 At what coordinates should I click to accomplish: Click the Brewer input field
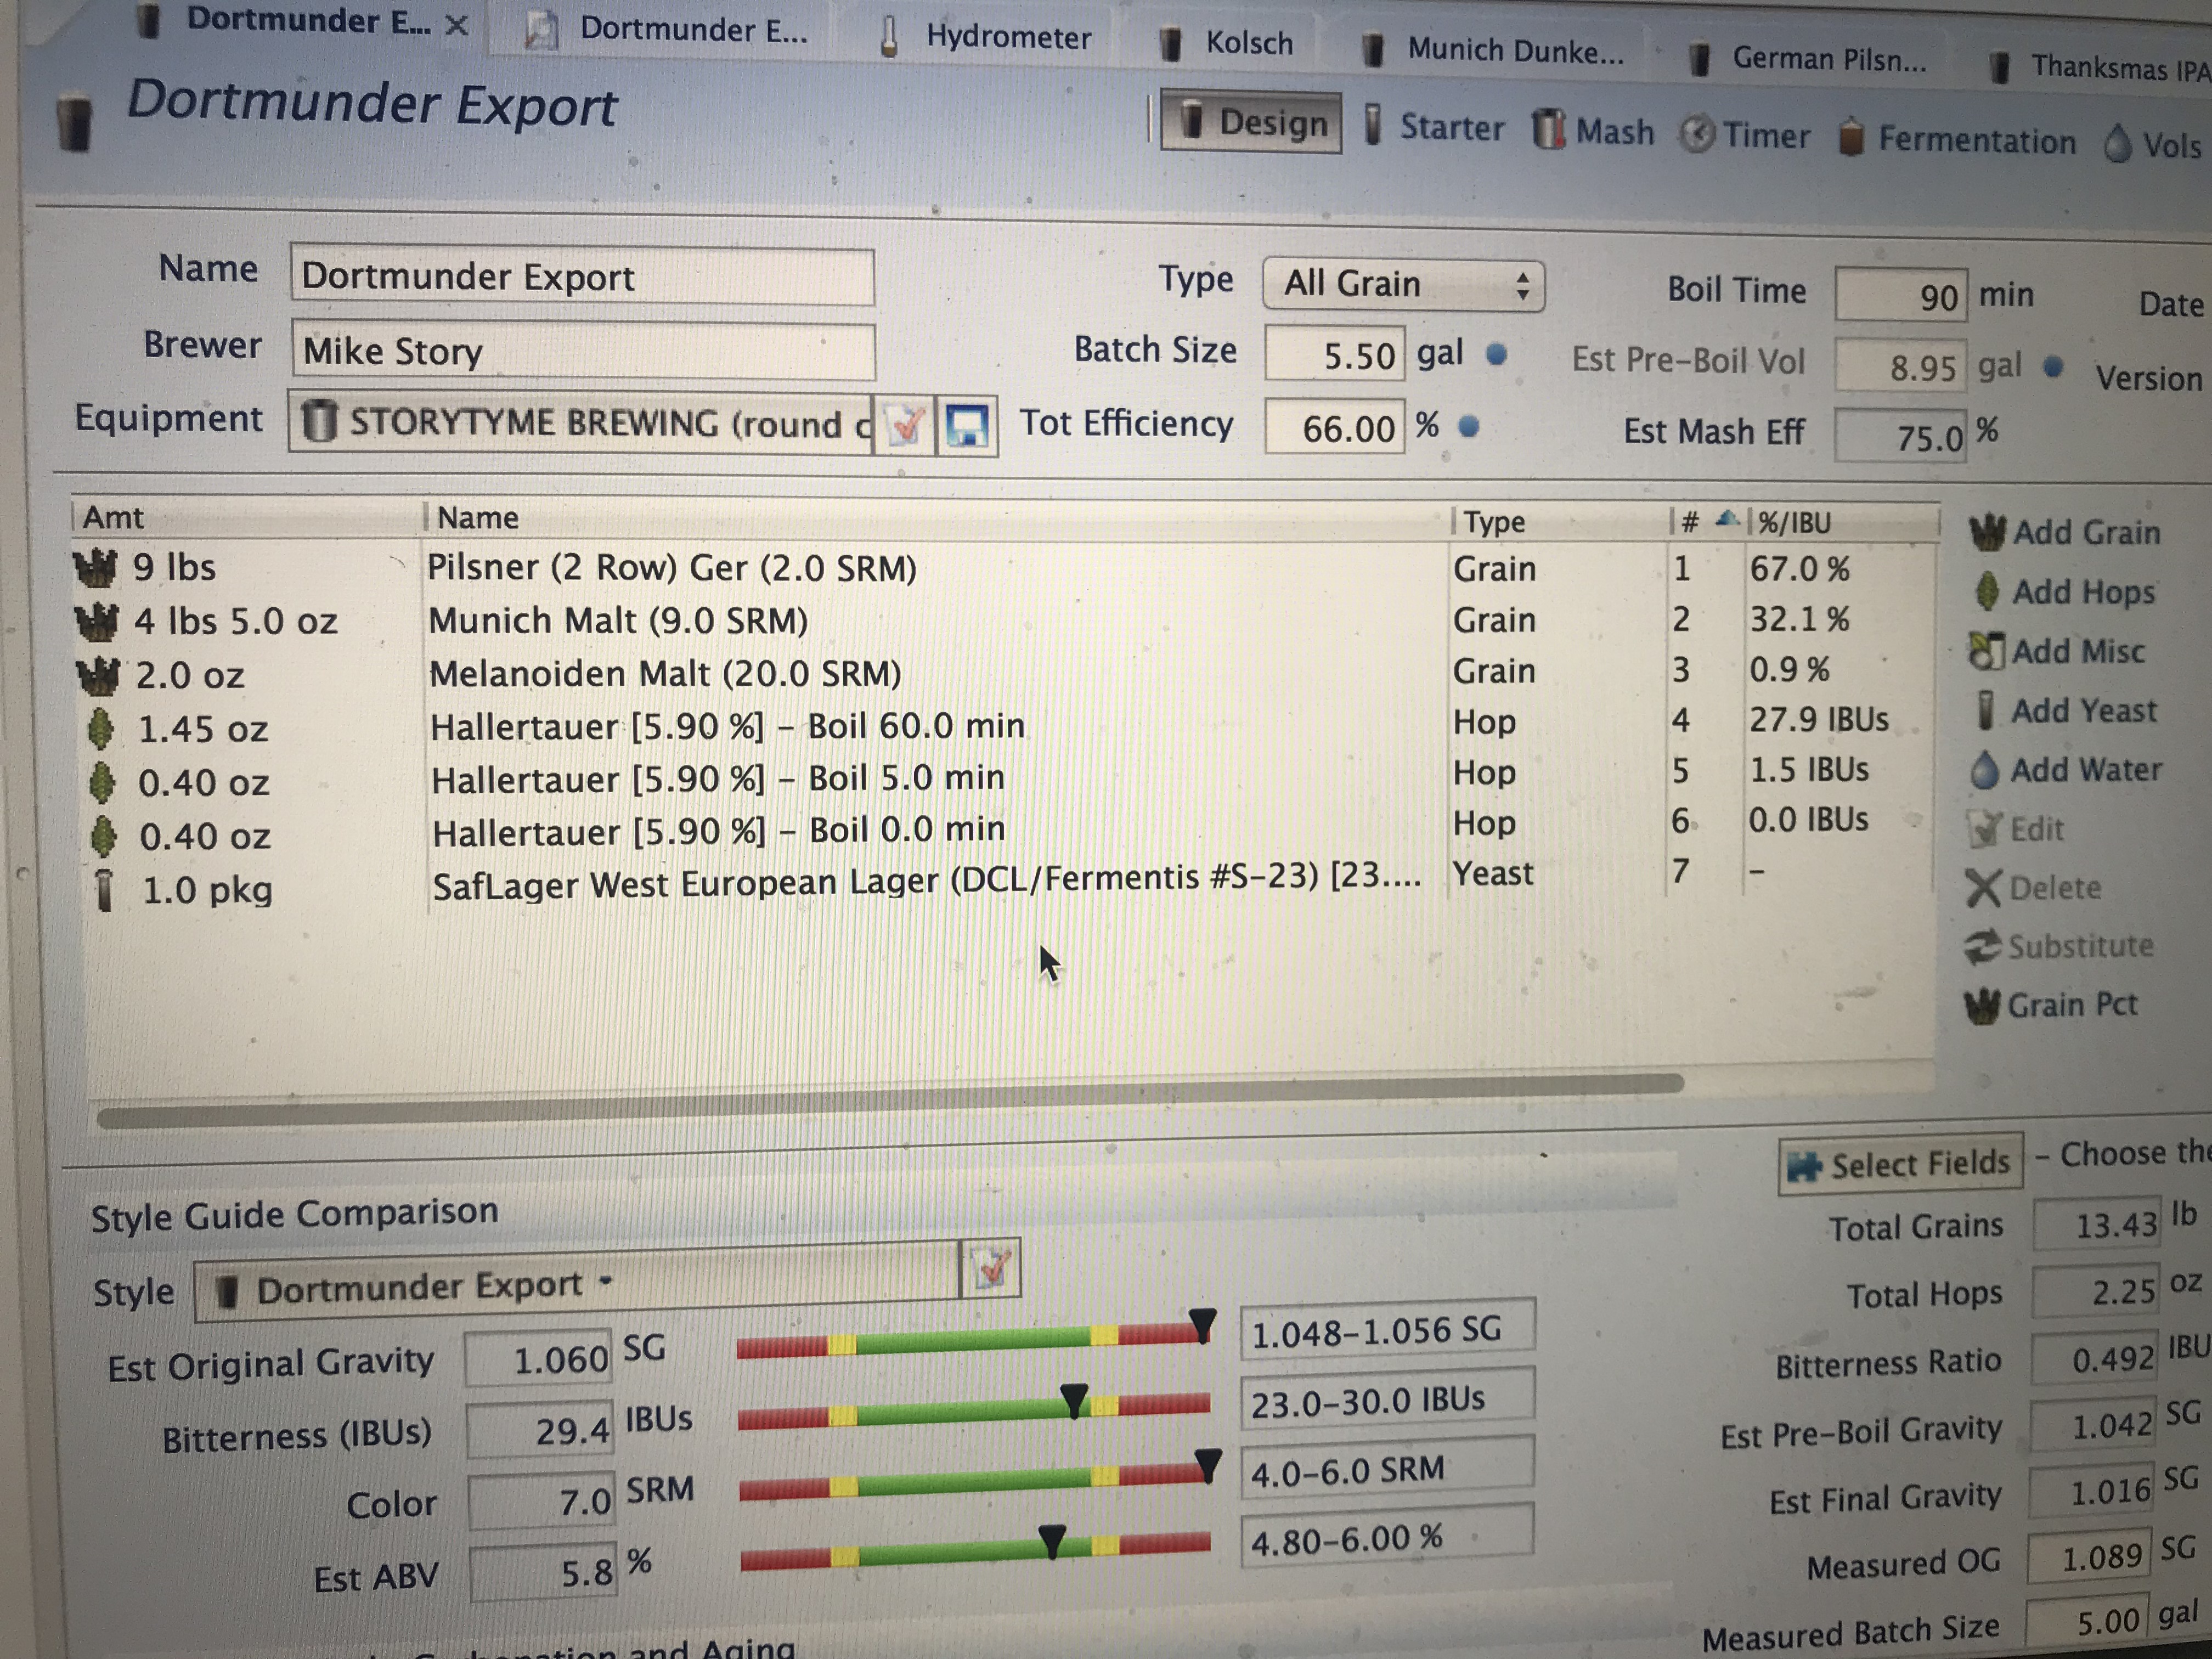[583, 351]
